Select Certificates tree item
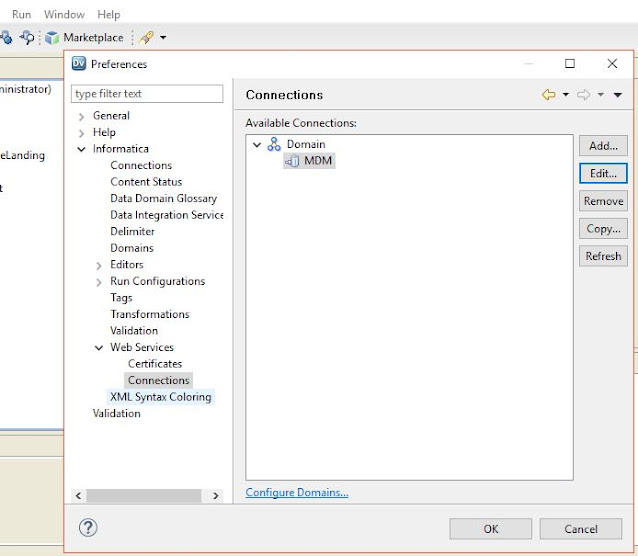 (155, 364)
